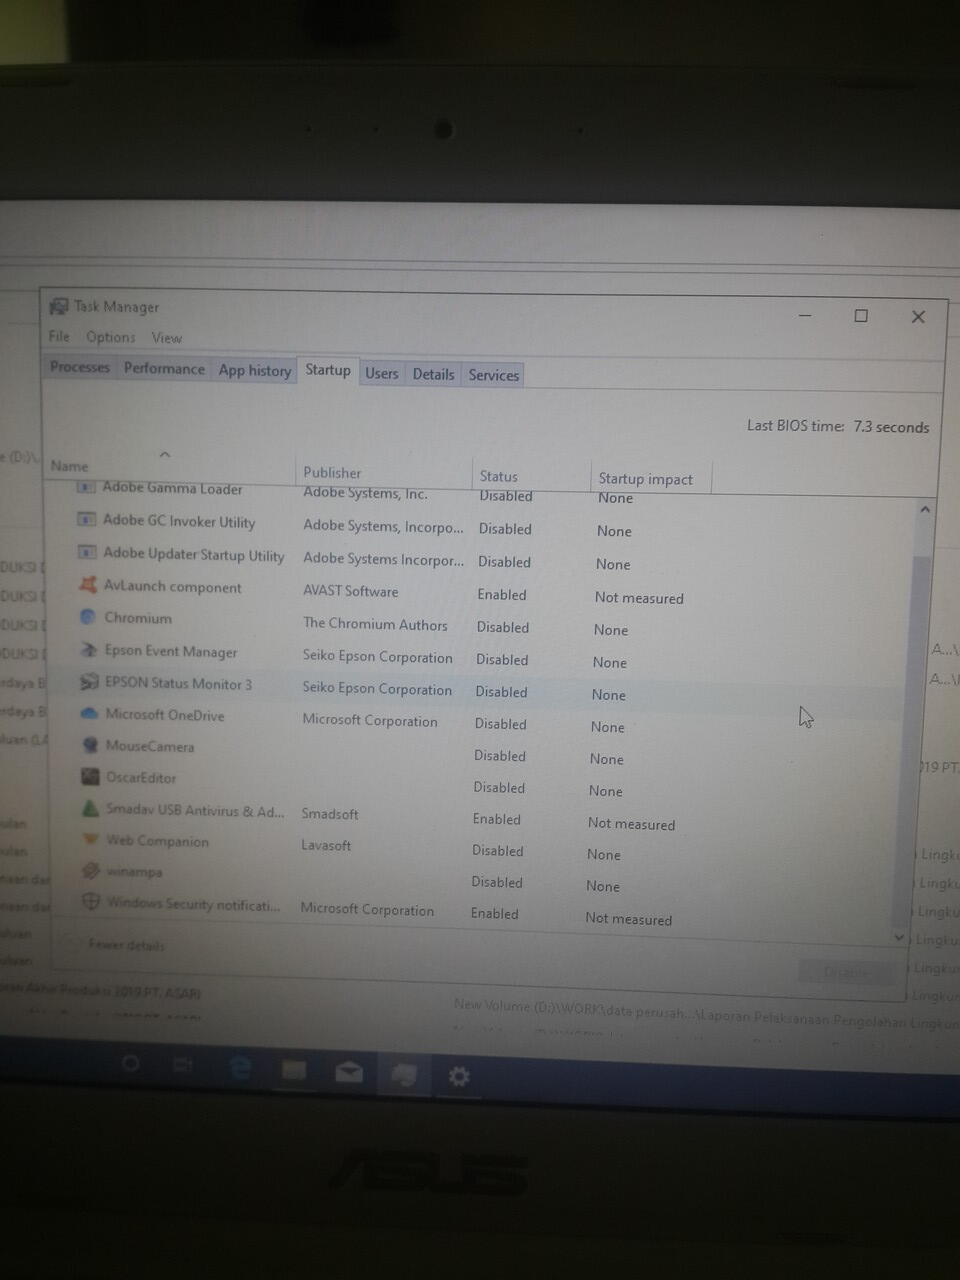Image resolution: width=960 pixels, height=1280 pixels.
Task: Click AVAST Software publisher cell
Action: coord(351,591)
